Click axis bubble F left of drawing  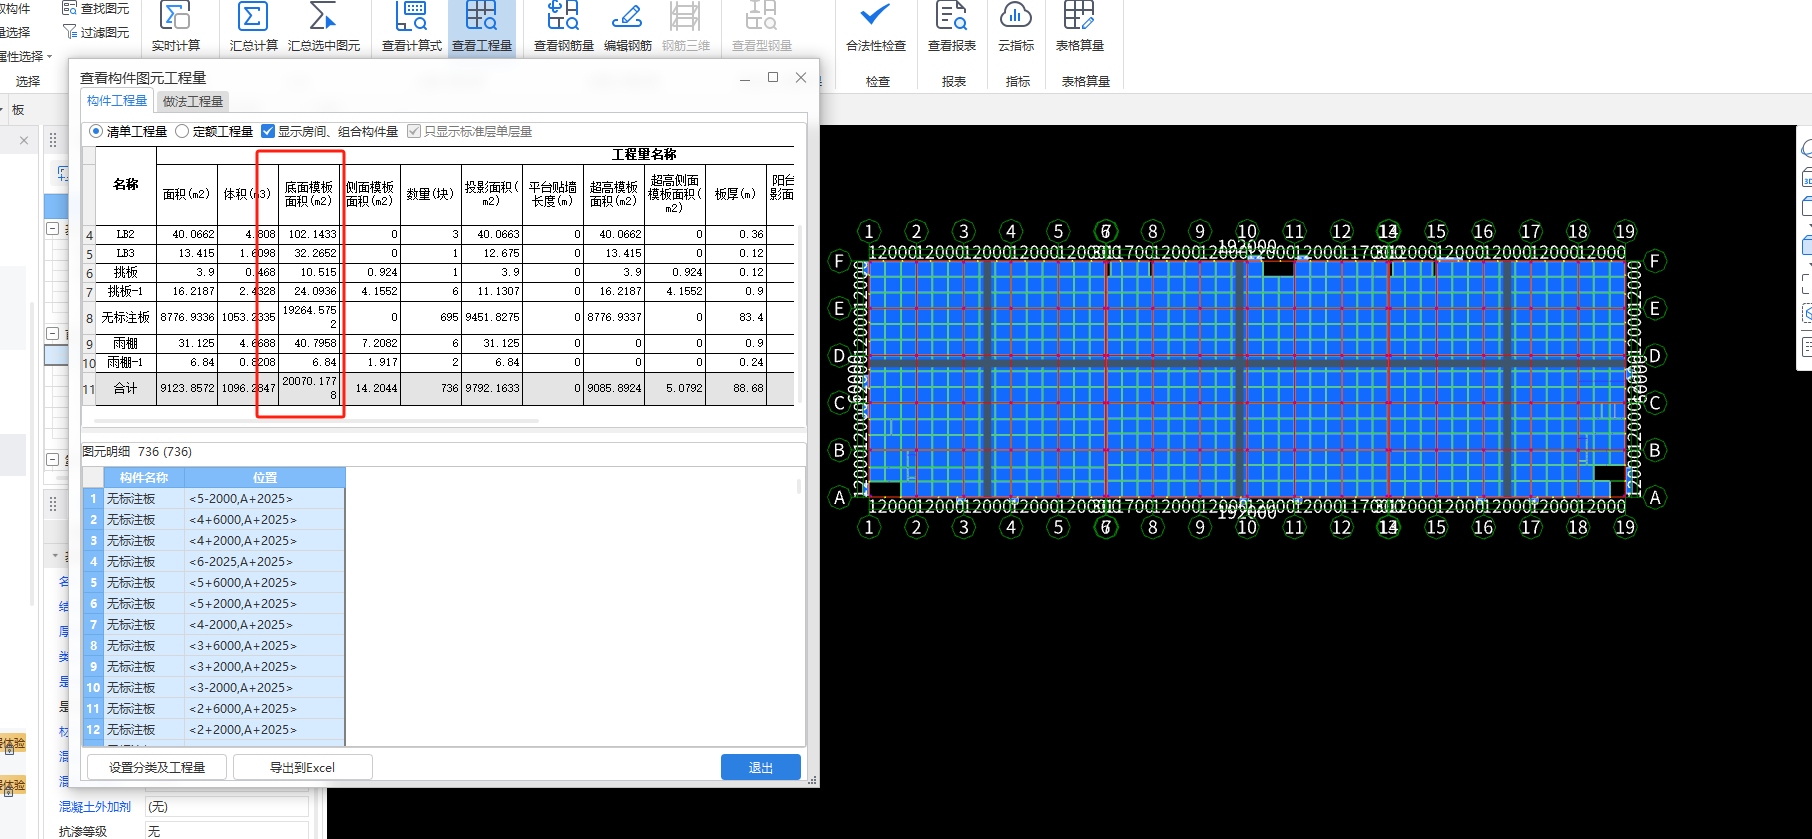[x=839, y=261]
